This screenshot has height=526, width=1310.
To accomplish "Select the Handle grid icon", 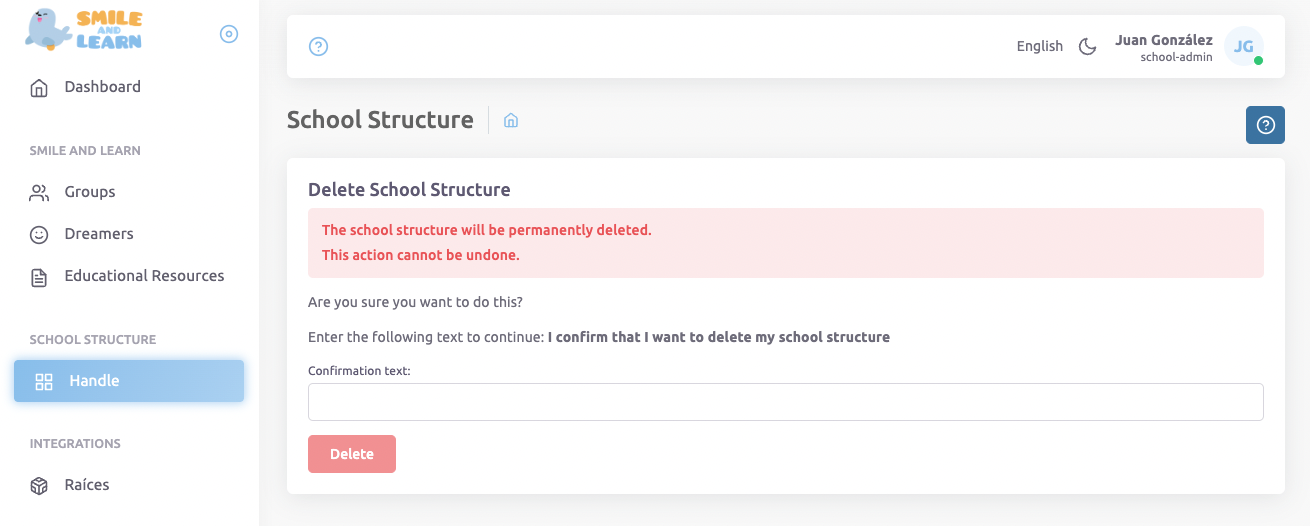I will pyautogui.click(x=44, y=381).
